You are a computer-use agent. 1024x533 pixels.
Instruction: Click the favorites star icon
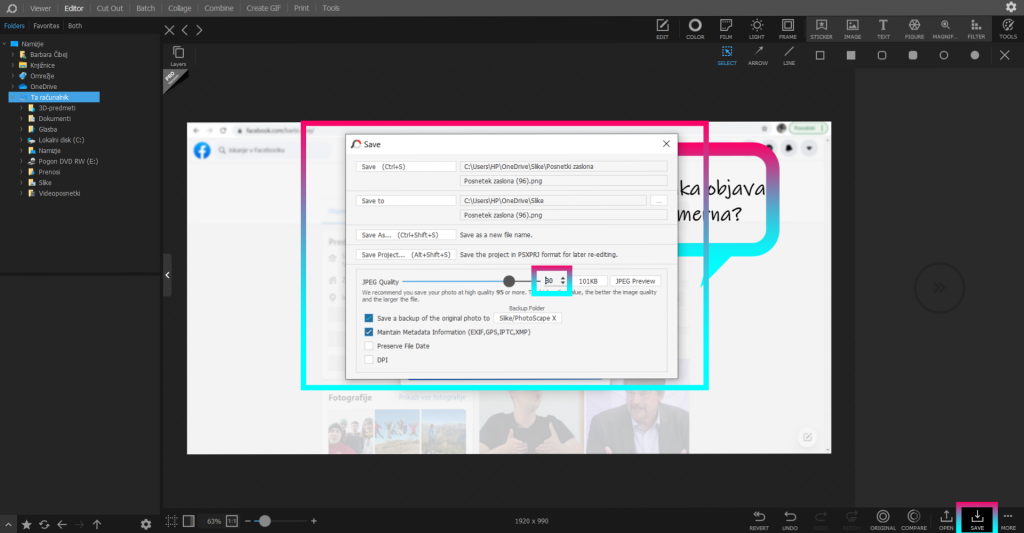pos(27,525)
